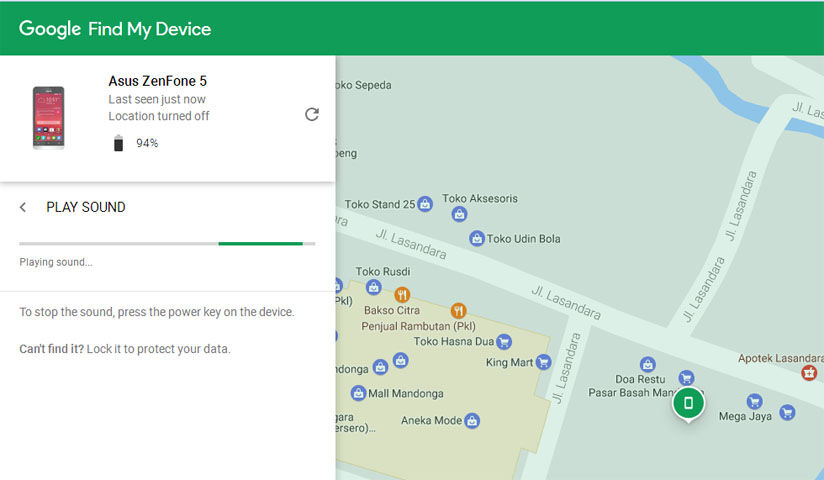Screen dimensions: 824x480
Task: Open the Mega Jaya cart pin
Action: point(754,401)
